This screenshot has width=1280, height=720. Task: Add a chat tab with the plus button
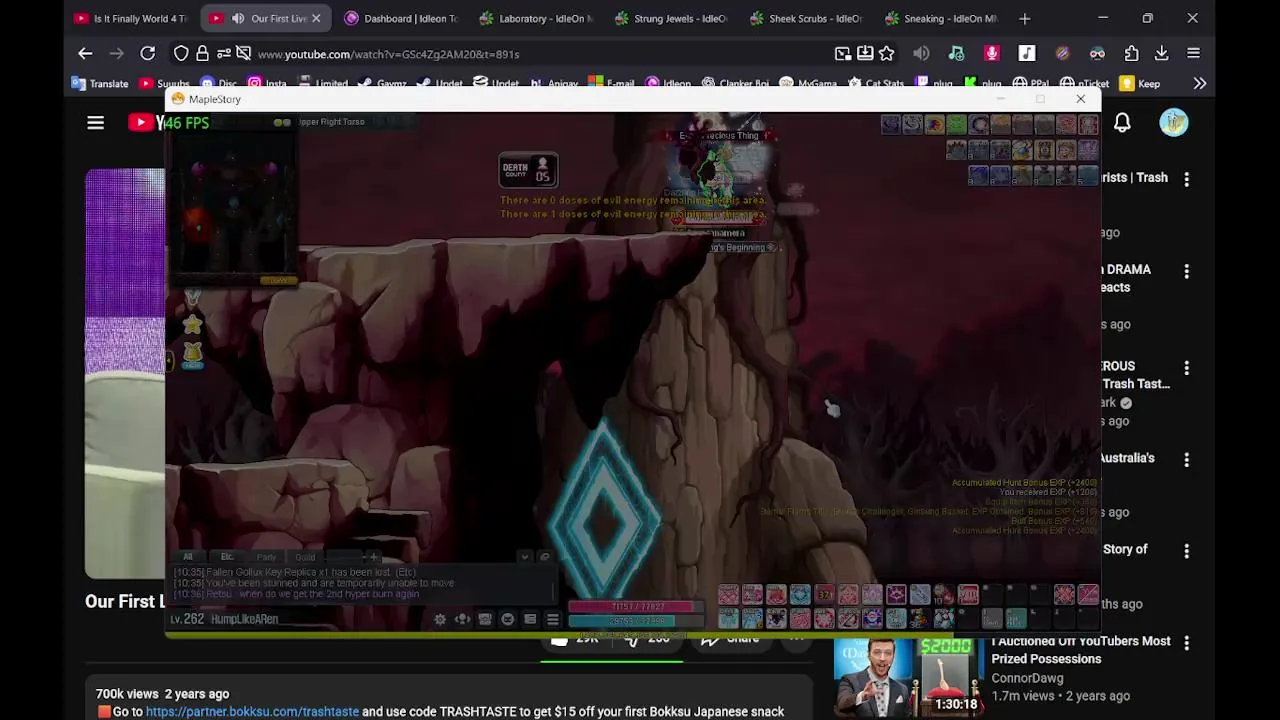pyautogui.click(x=373, y=557)
